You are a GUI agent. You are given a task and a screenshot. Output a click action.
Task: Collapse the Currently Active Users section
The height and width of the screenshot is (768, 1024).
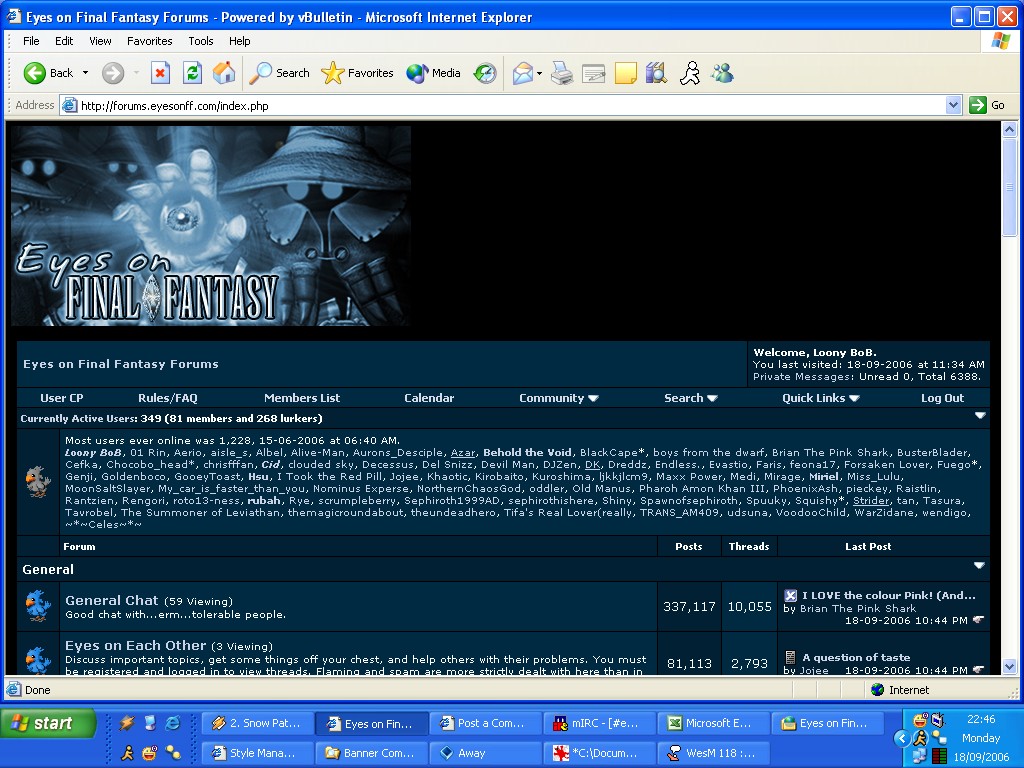[x=980, y=416]
